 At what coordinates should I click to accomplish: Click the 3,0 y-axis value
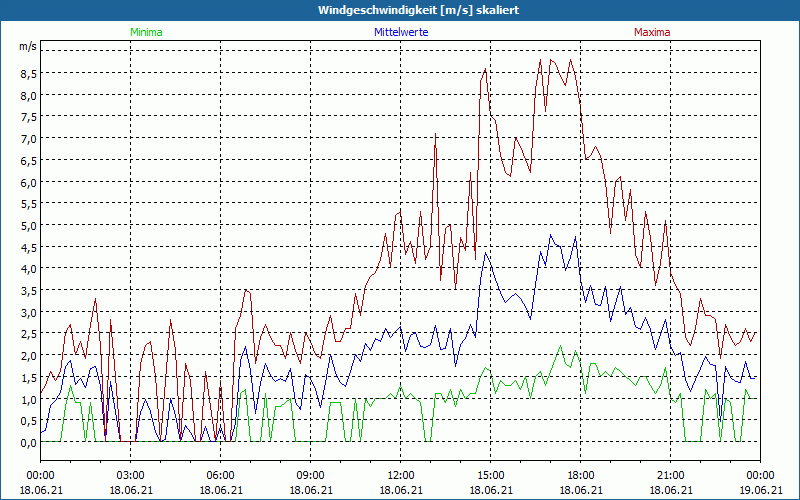point(28,312)
